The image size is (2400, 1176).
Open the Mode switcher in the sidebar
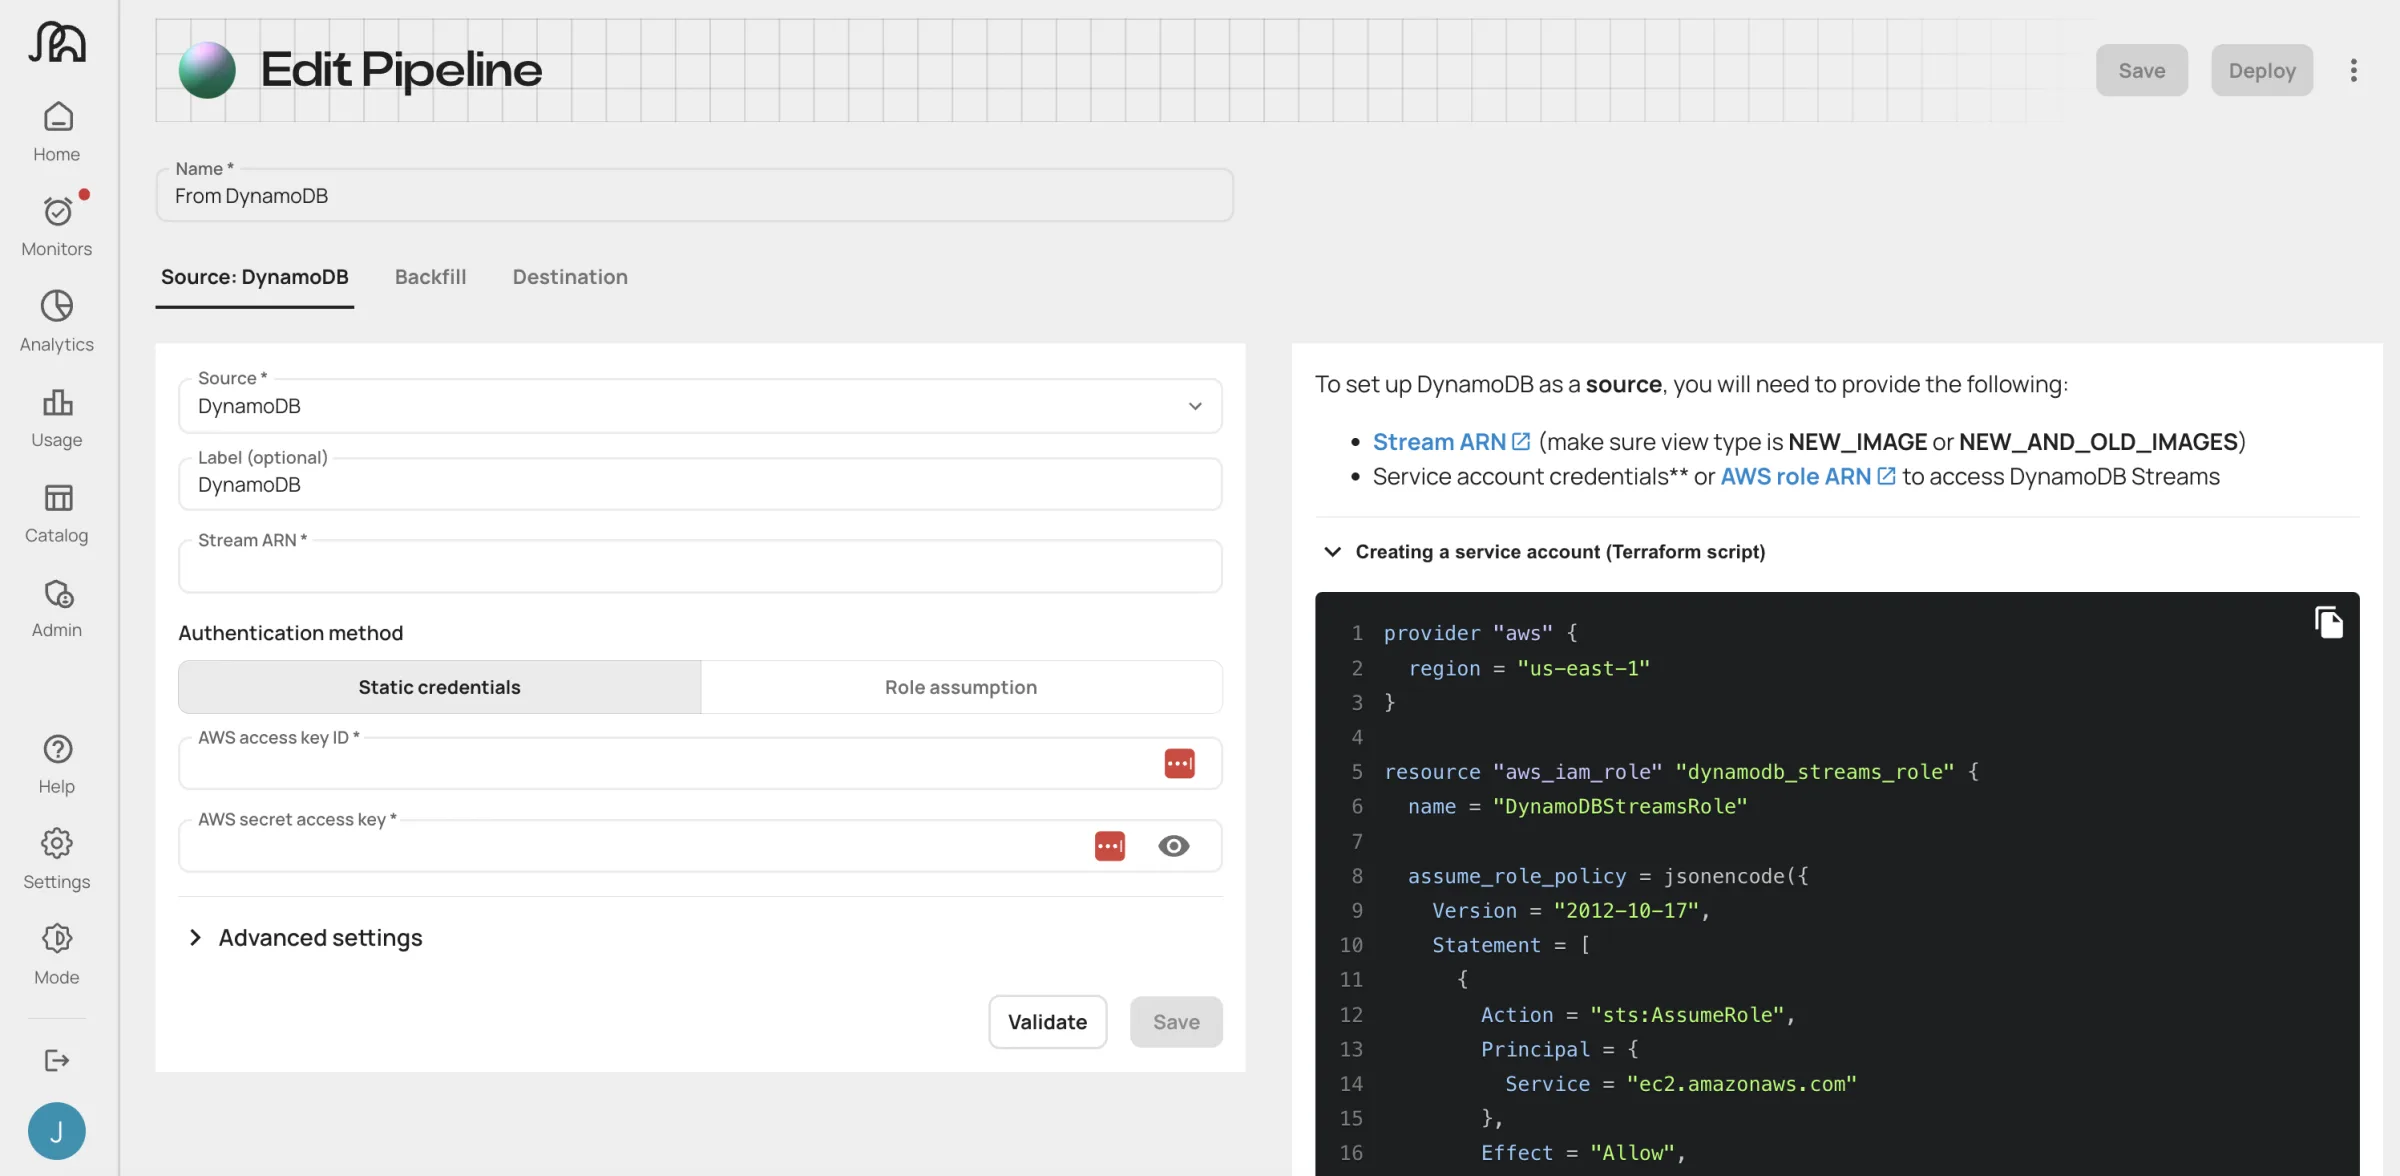[x=57, y=955]
